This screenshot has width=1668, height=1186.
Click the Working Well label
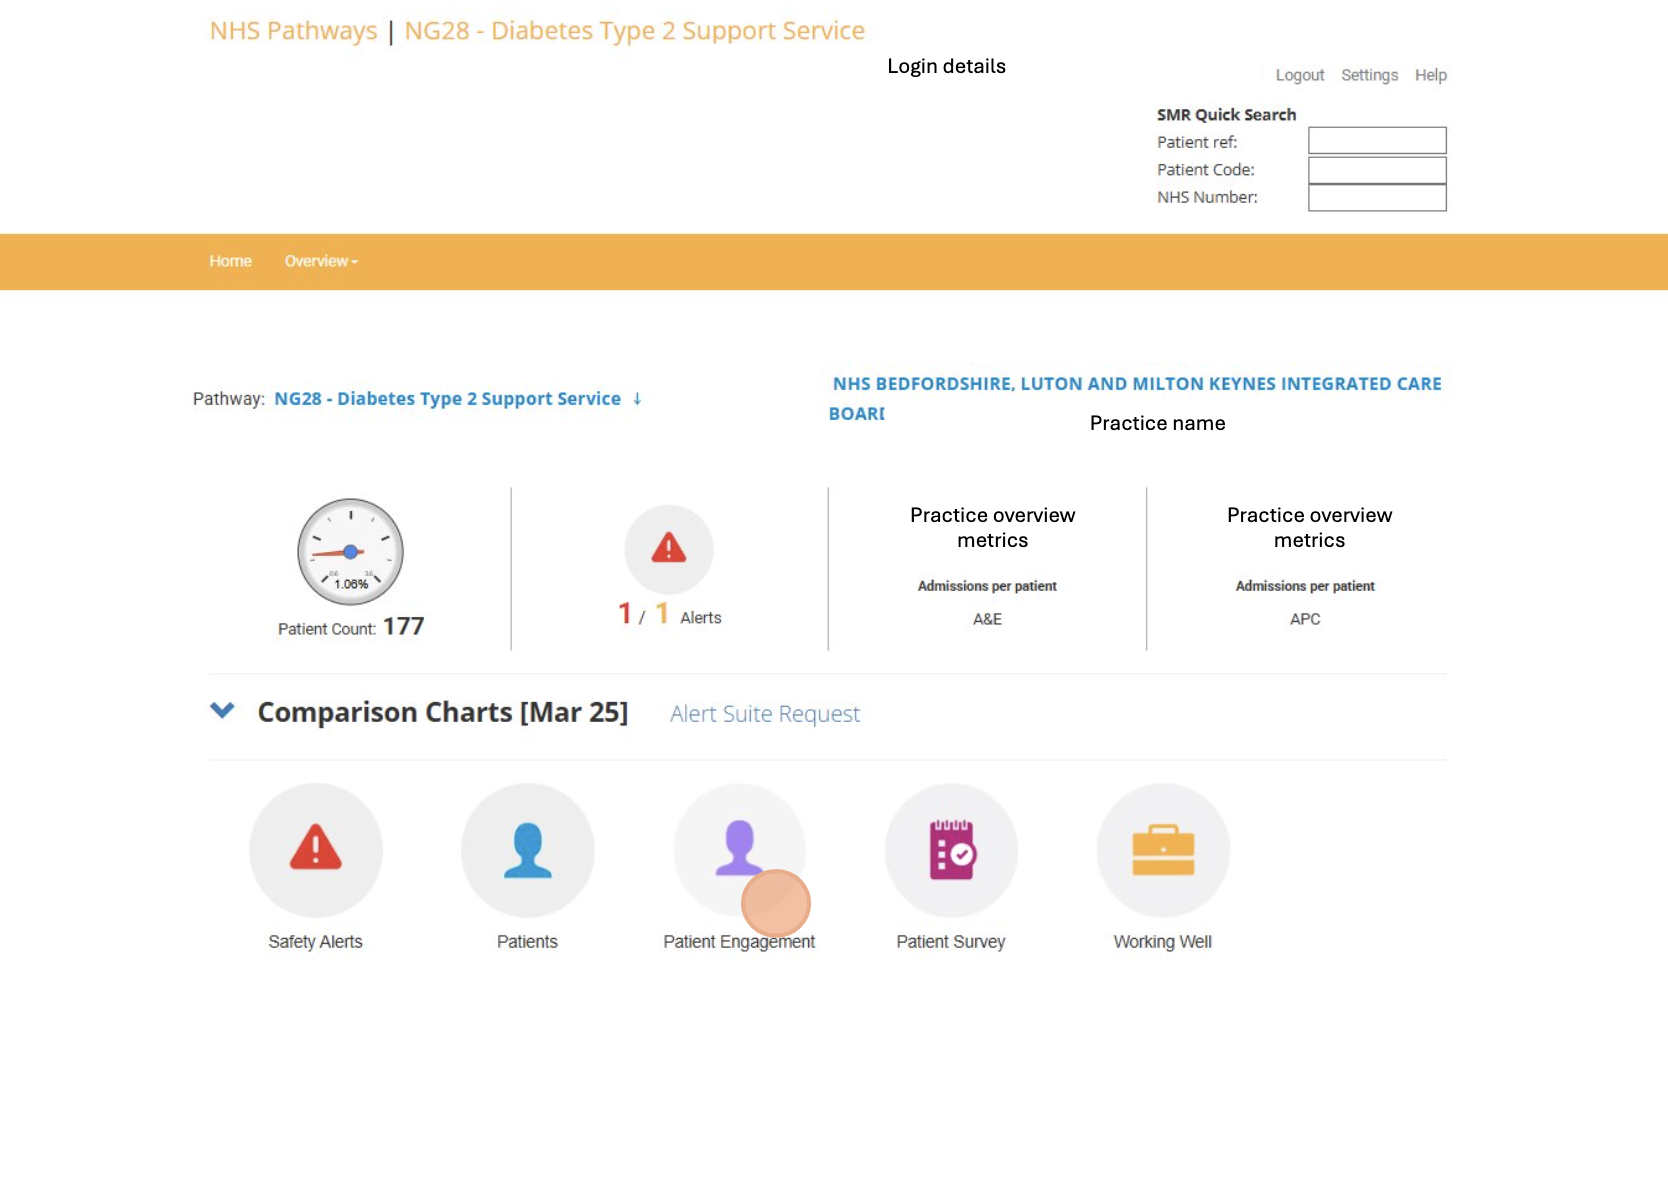click(x=1163, y=942)
